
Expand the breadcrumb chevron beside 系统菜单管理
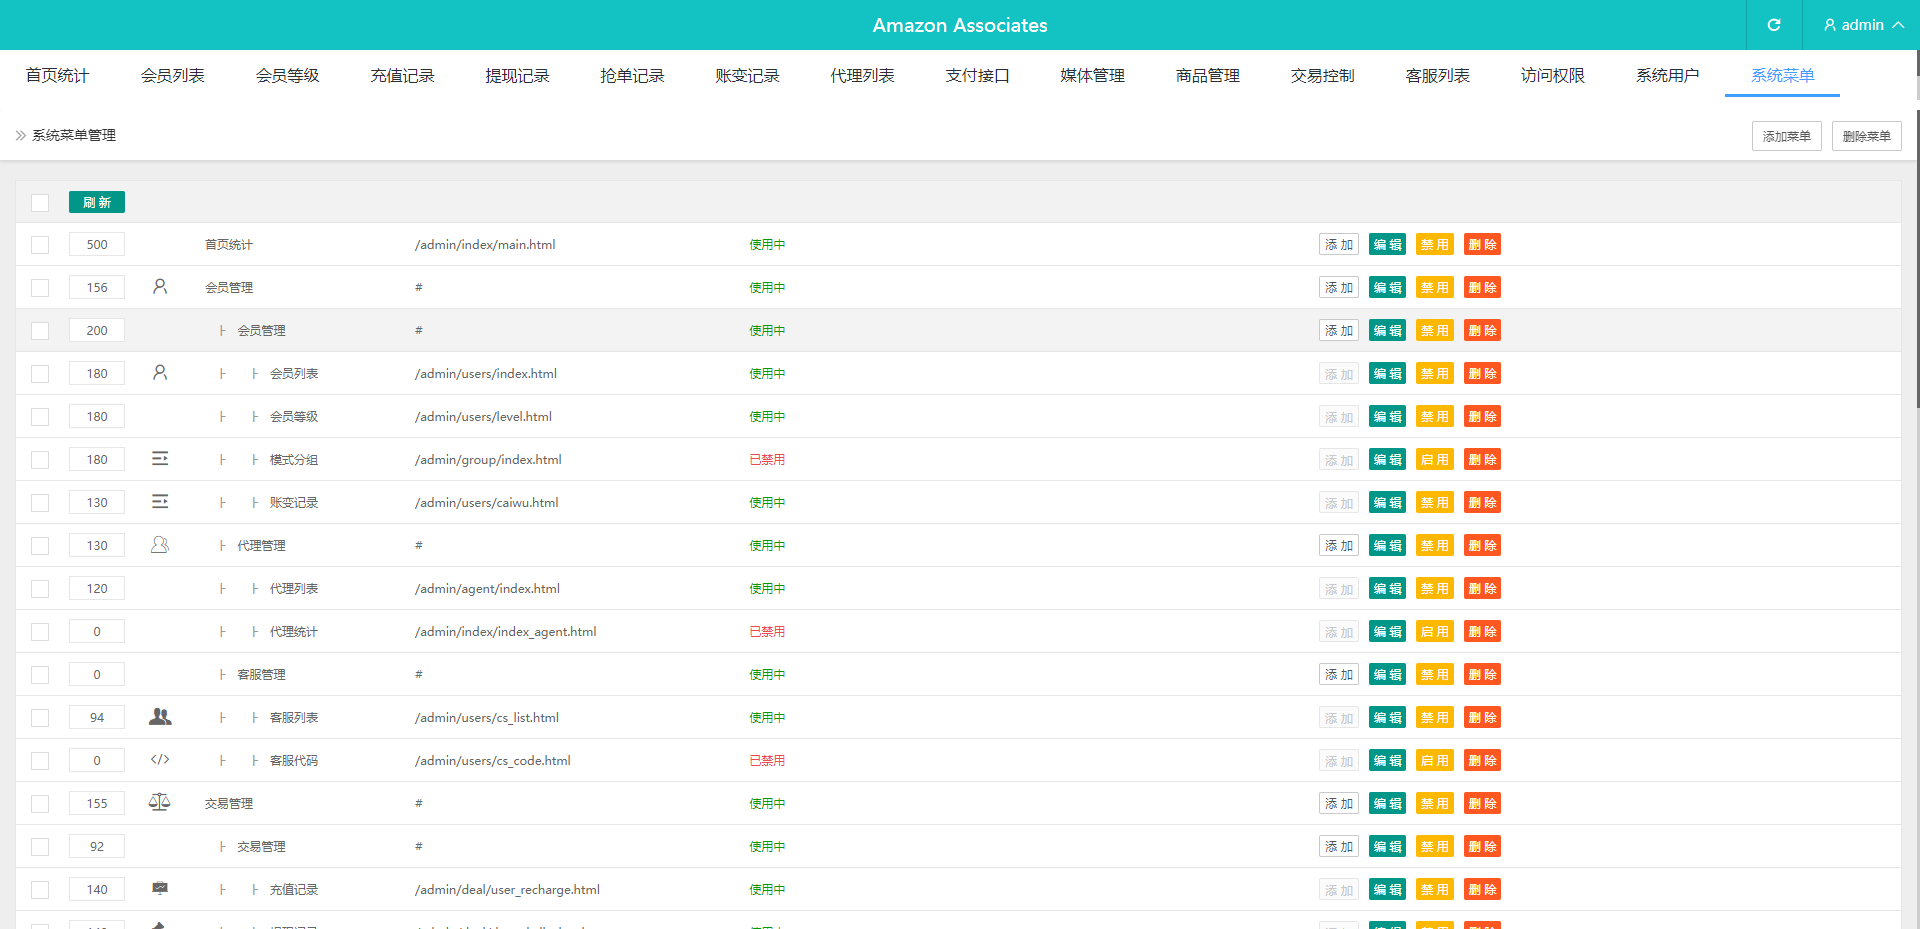[x=20, y=135]
